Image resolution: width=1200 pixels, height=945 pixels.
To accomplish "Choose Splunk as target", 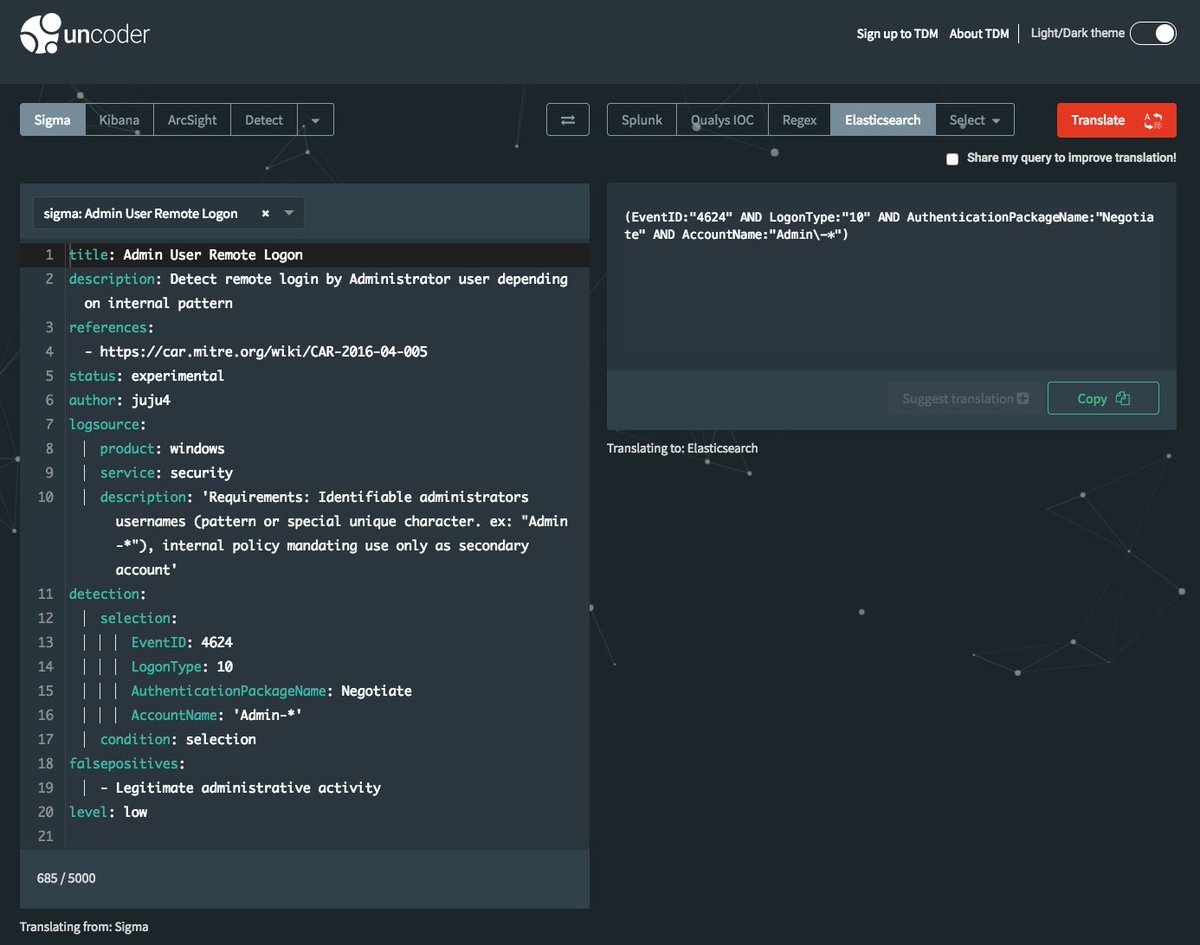I will (642, 120).
